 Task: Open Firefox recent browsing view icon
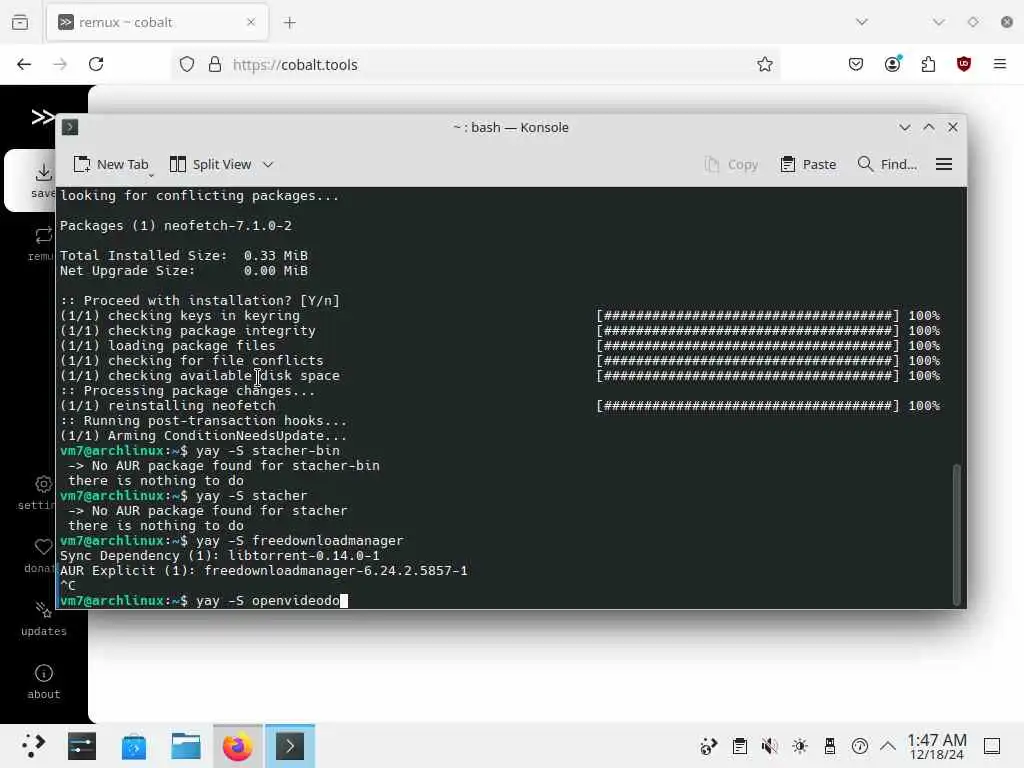(x=20, y=23)
